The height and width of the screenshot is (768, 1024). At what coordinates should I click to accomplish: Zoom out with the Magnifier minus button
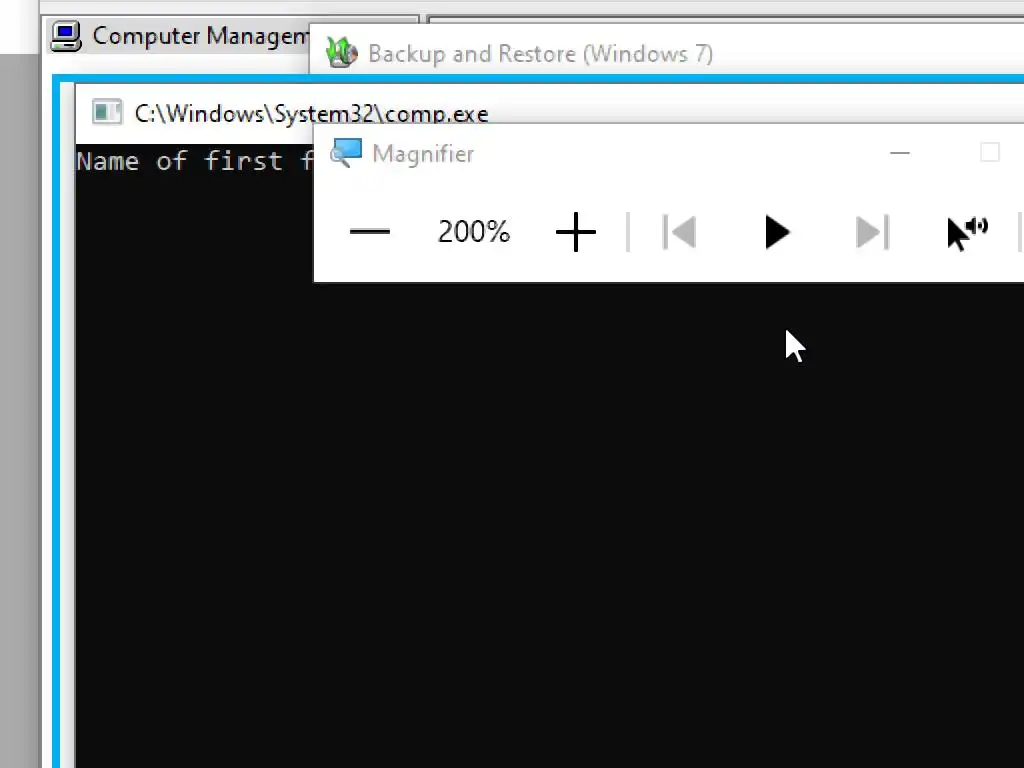pos(370,232)
